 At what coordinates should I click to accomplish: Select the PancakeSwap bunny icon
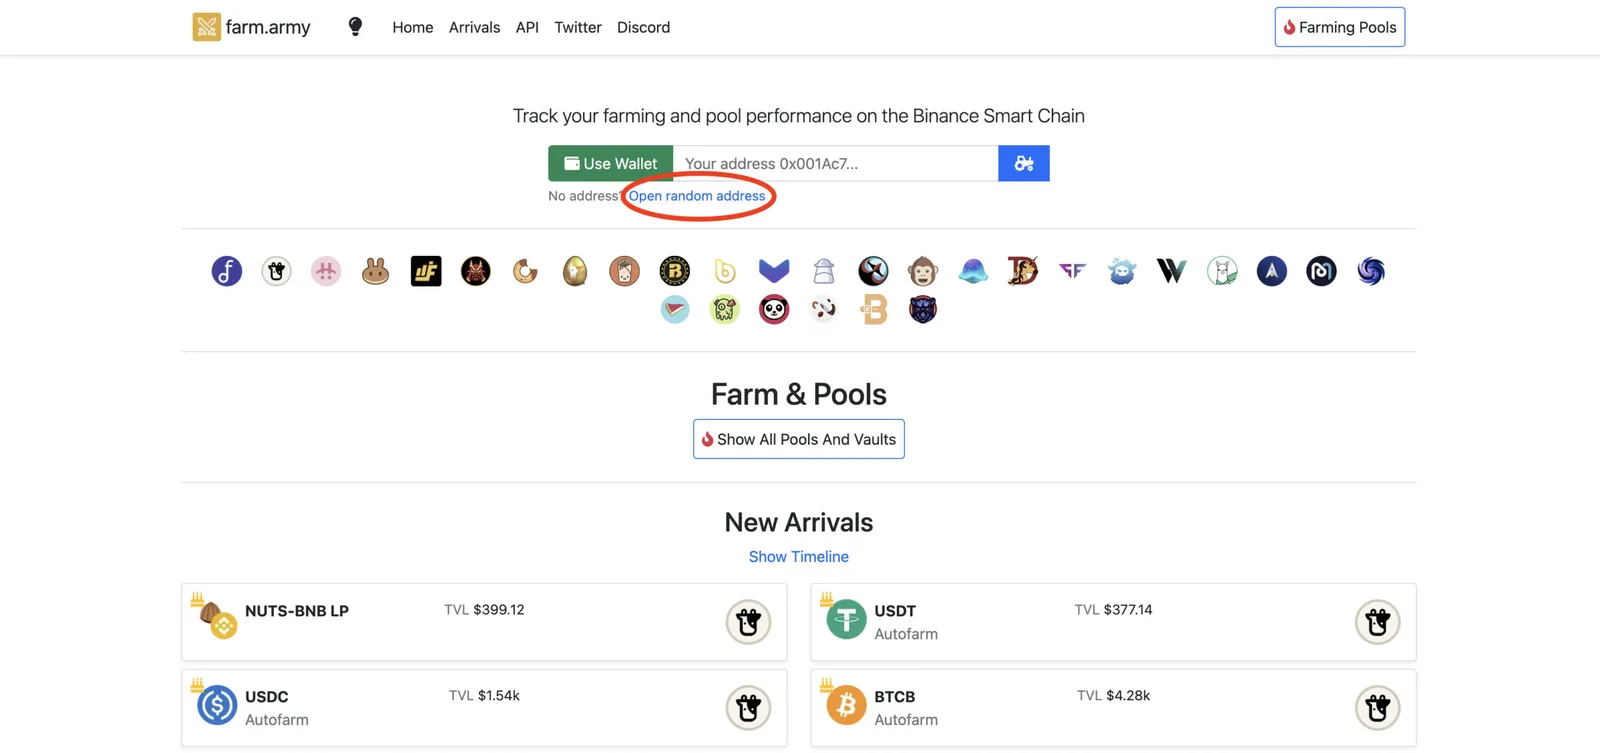[375, 271]
